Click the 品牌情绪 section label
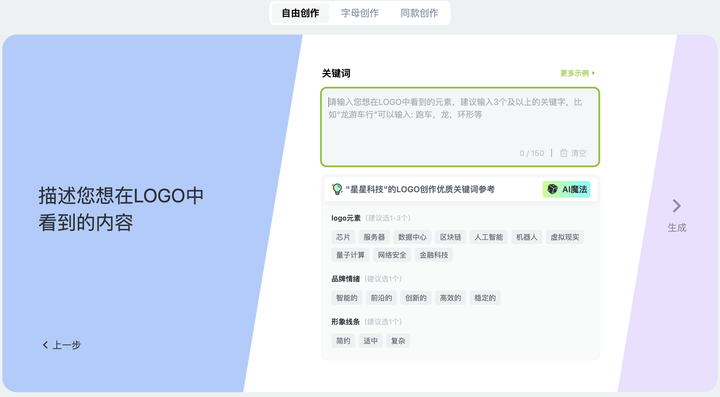The width and height of the screenshot is (720, 397). pyautogui.click(x=346, y=279)
